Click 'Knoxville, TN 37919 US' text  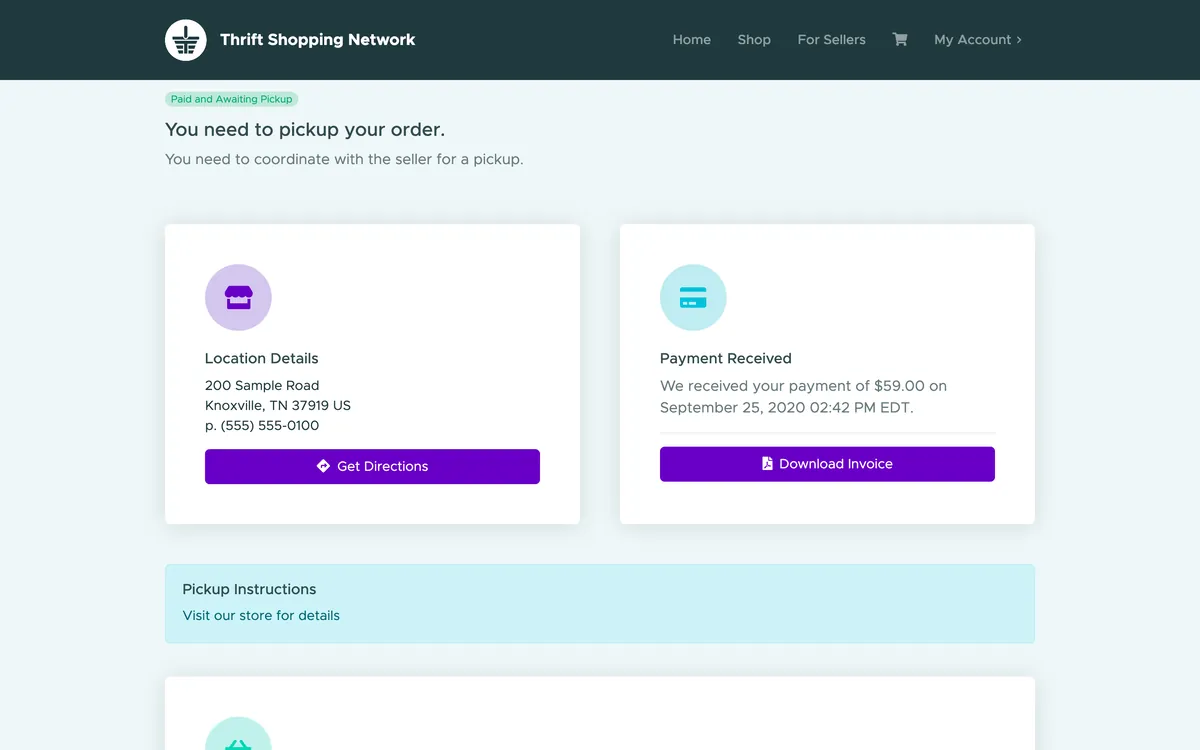(278, 405)
